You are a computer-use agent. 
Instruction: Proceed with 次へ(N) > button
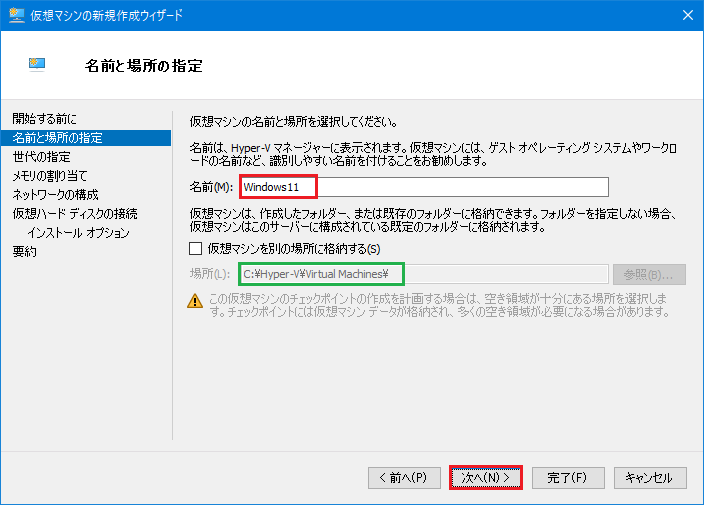[486, 478]
